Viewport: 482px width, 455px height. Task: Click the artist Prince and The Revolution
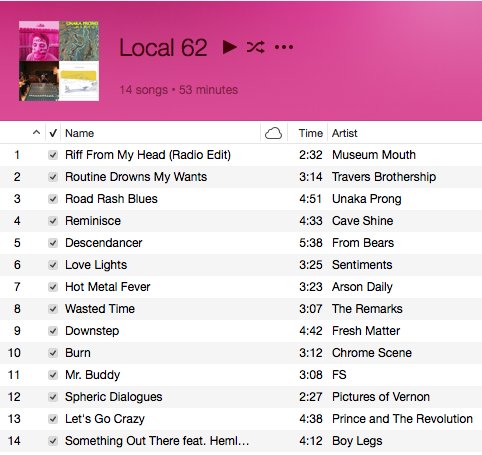click(x=402, y=419)
